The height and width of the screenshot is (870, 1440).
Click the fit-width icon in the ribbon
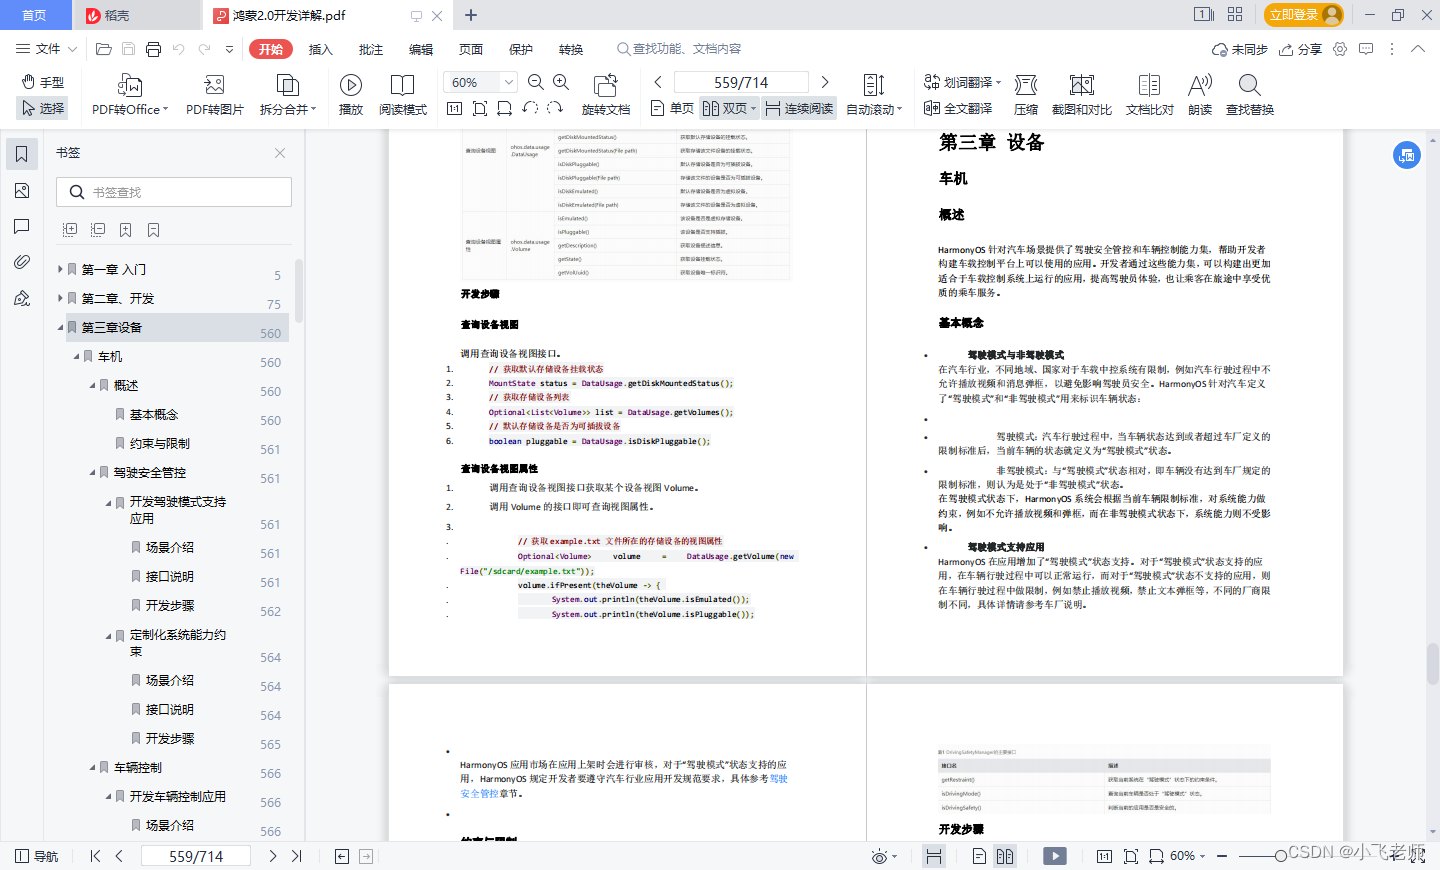505,108
